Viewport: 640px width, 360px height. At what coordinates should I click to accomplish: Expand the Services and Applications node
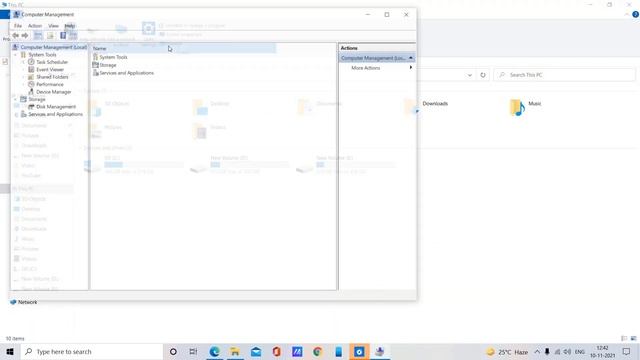click(16, 114)
